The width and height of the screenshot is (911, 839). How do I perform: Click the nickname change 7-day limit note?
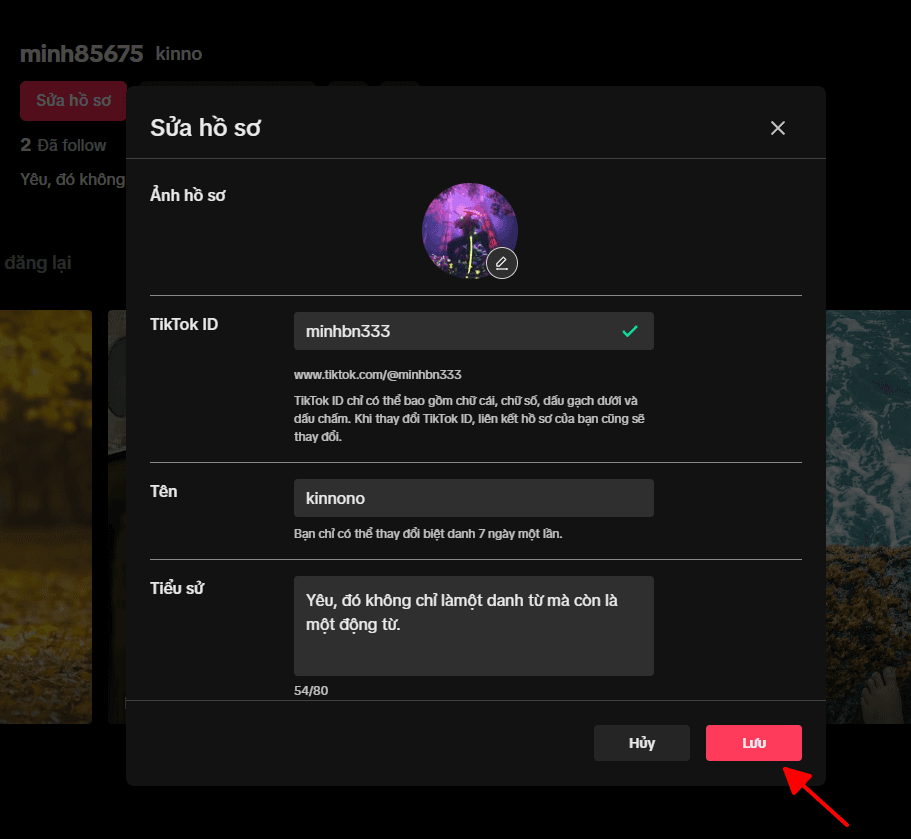pyautogui.click(x=428, y=533)
